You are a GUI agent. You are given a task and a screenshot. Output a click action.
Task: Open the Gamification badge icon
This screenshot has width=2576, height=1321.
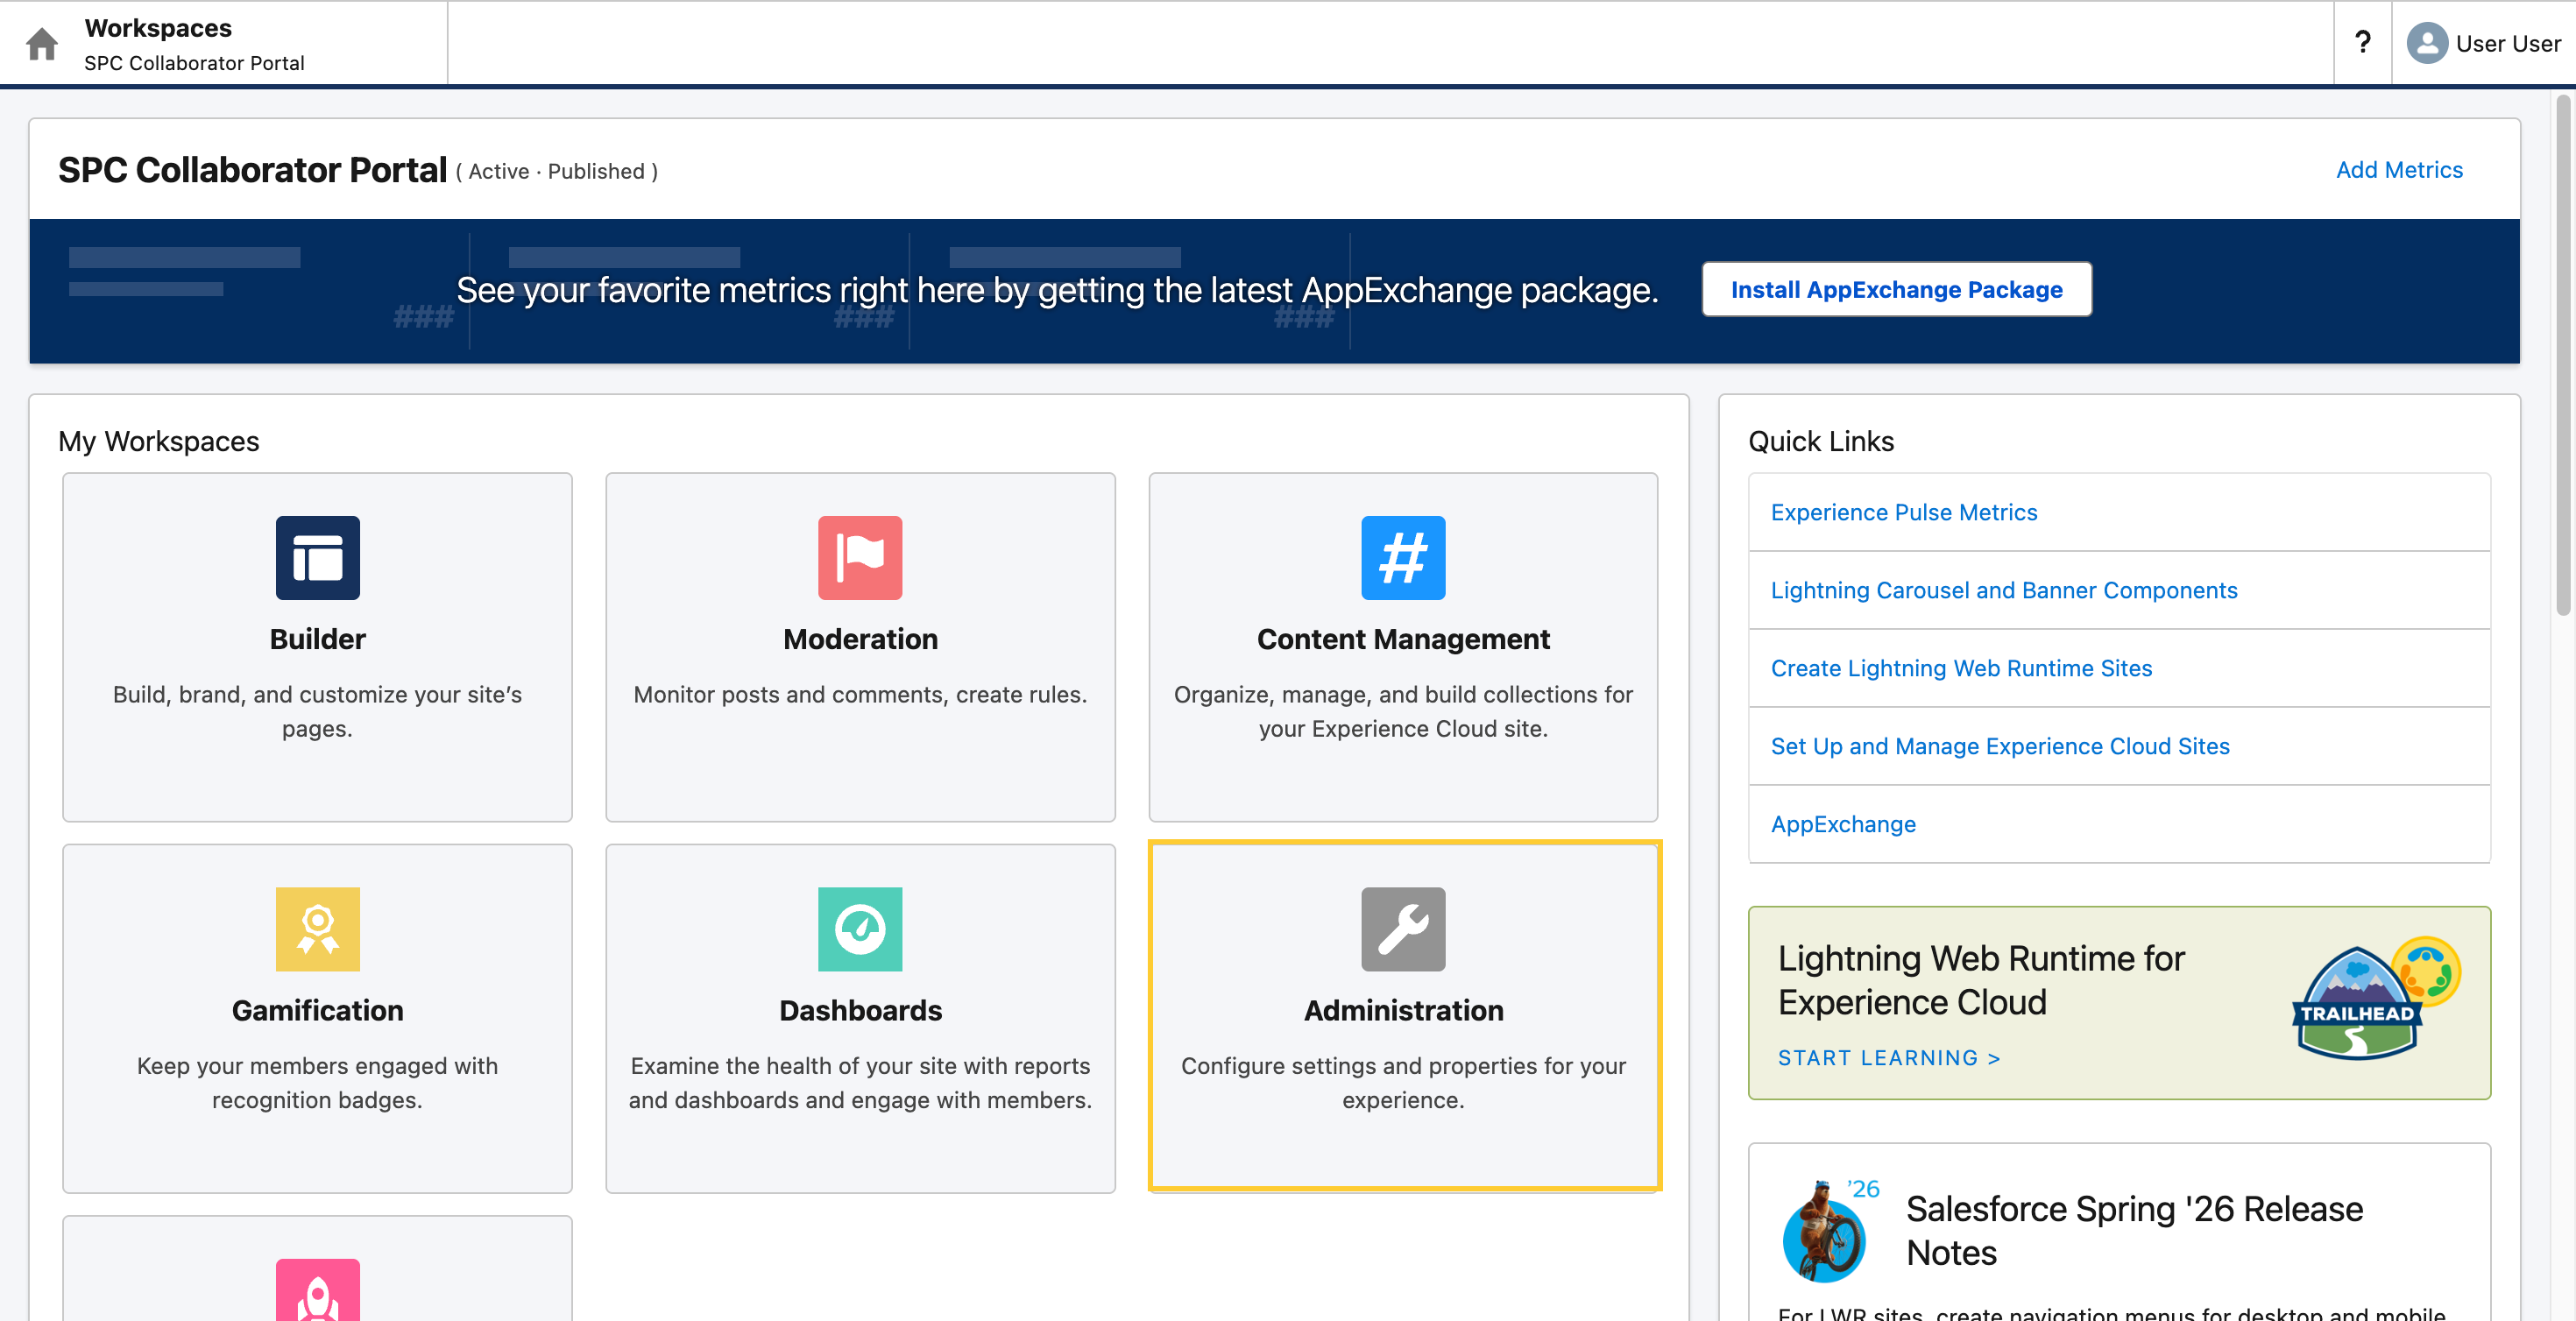click(x=317, y=929)
